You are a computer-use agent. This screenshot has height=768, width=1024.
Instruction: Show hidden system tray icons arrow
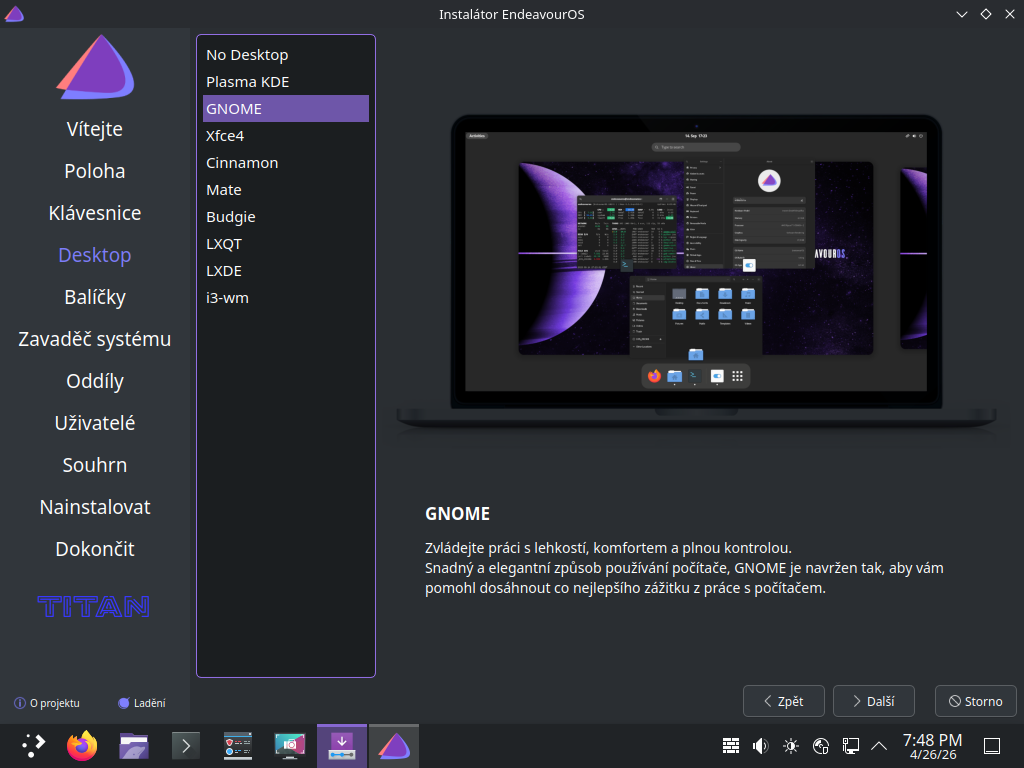click(x=880, y=745)
